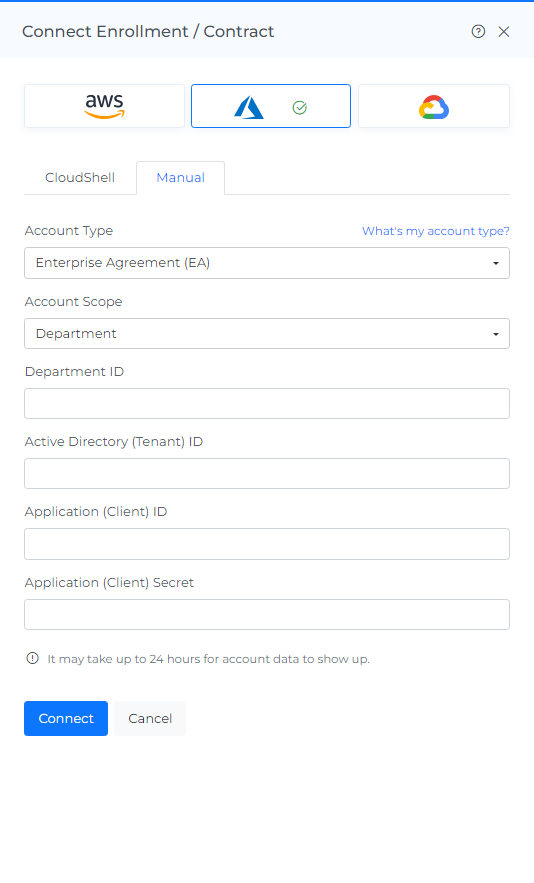Focus the Department ID input field
The height and width of the screenshot is (883, 534).
pos(267,403)
